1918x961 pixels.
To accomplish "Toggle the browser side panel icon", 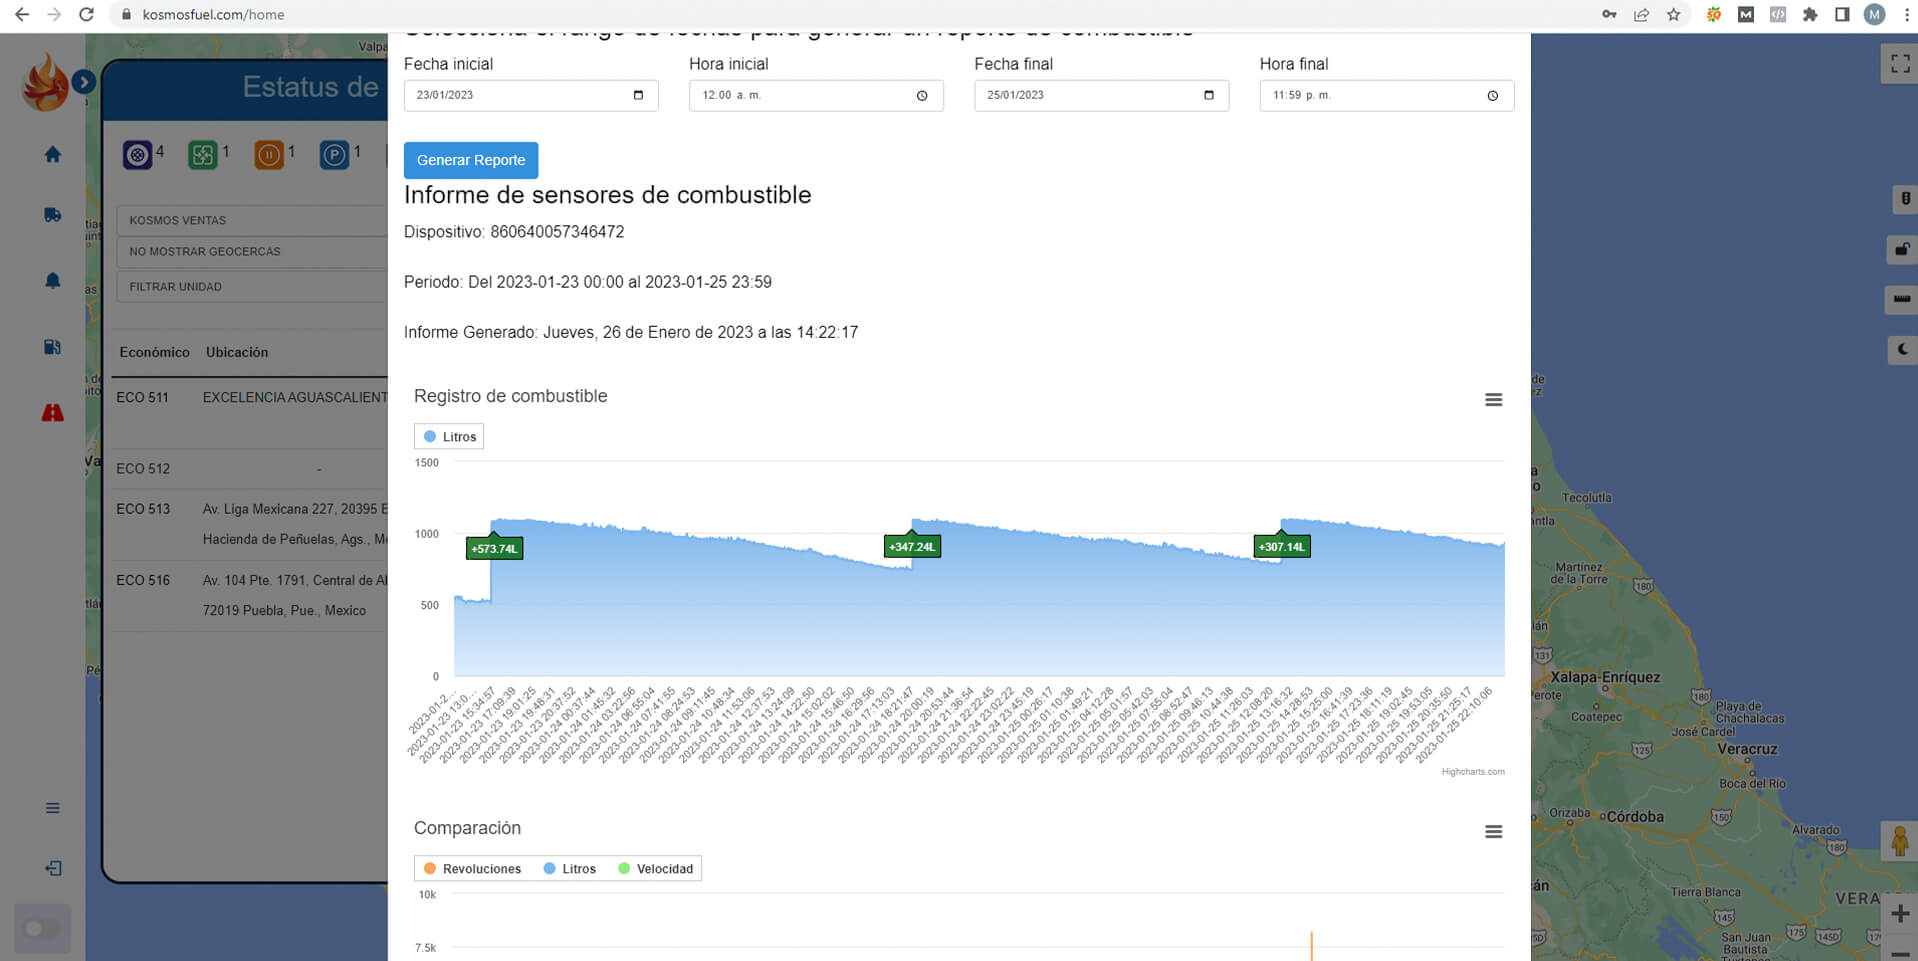I will pyautogui.click(x=1842, y=14).
